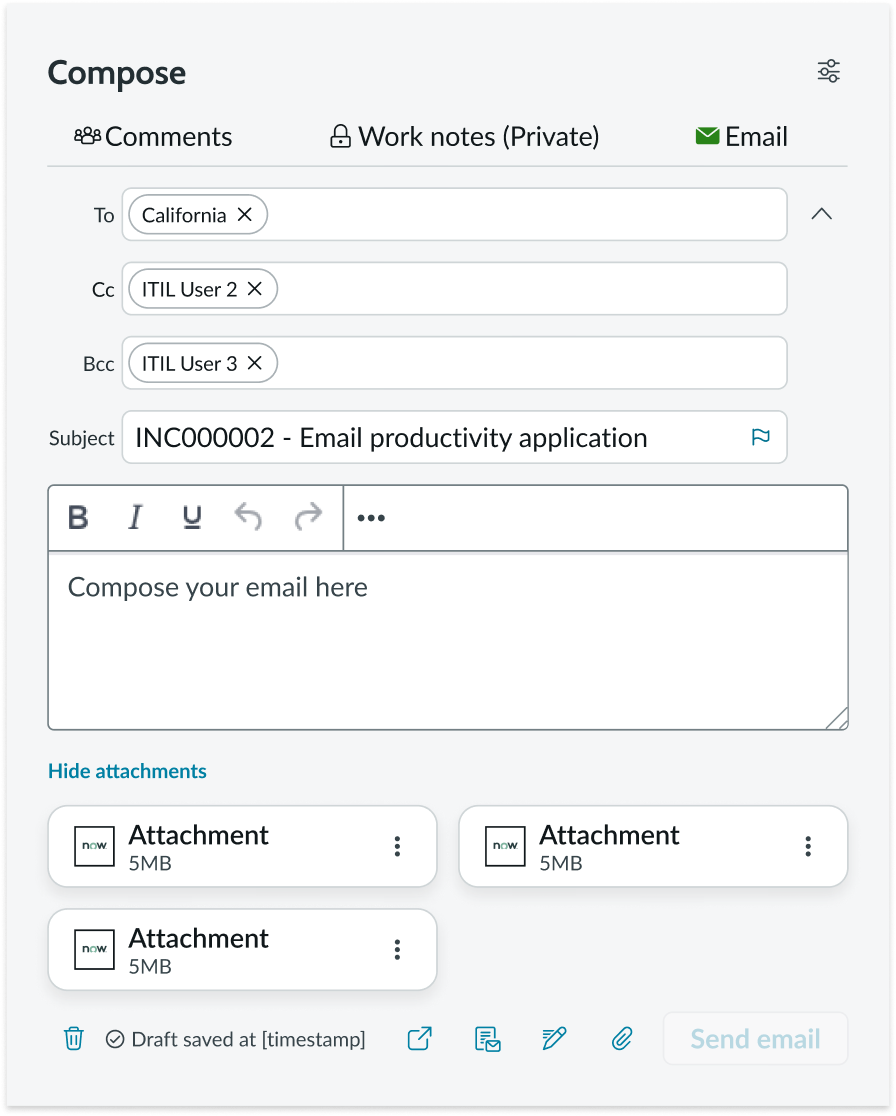Open the bottom attachment card
This screenshot has height=1116, width=896.
coord(242,949)
